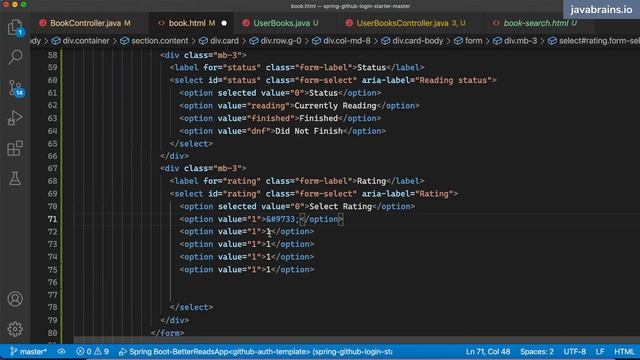Change end of line via LF

600,351
